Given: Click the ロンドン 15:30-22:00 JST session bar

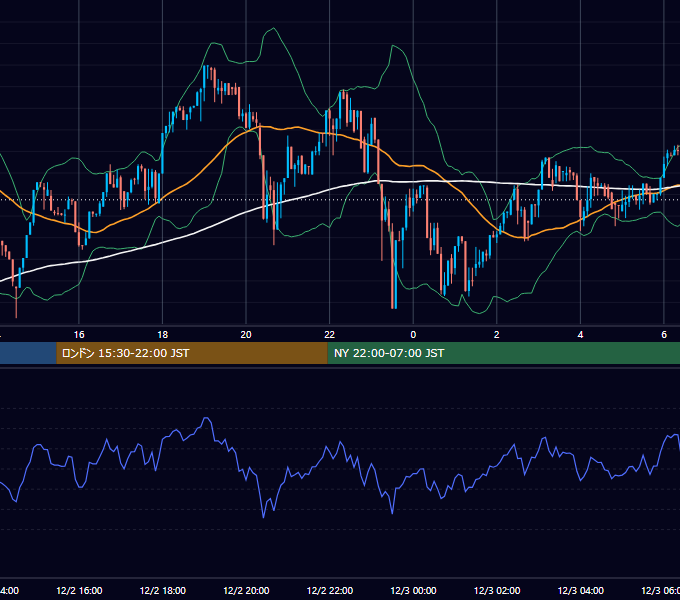Looking at the screenshot, I should (x=192, y=353).
